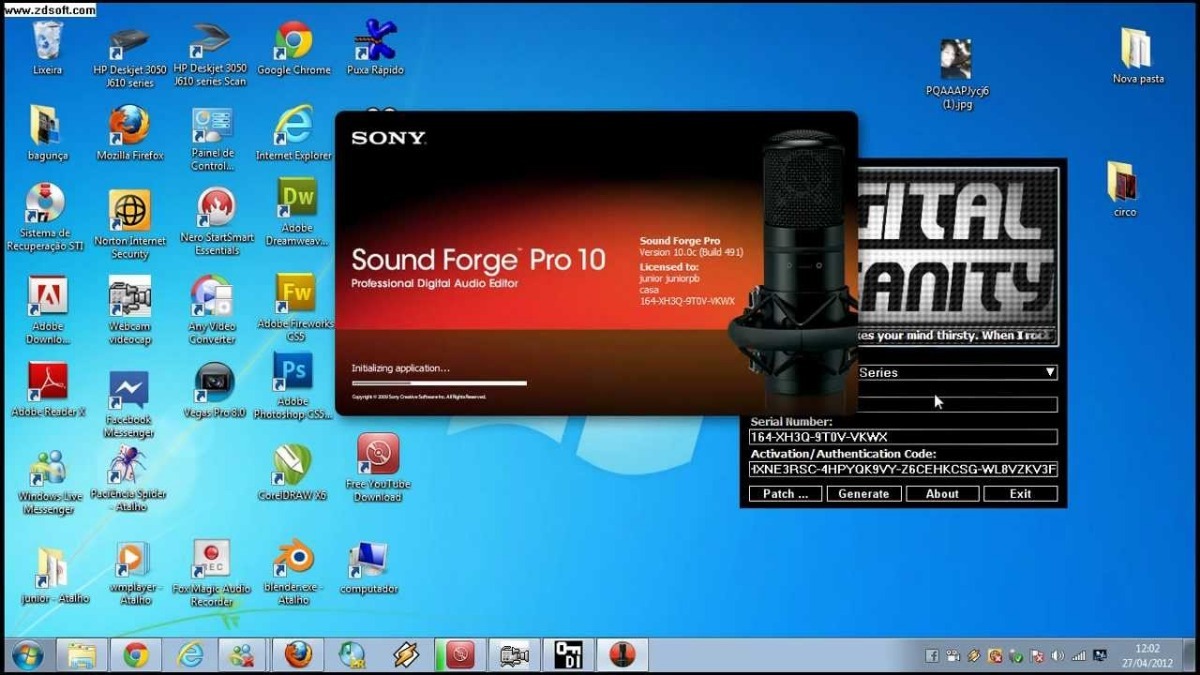
Task: Open Google Chrome from the taskbar
Action: pos(136,655)
